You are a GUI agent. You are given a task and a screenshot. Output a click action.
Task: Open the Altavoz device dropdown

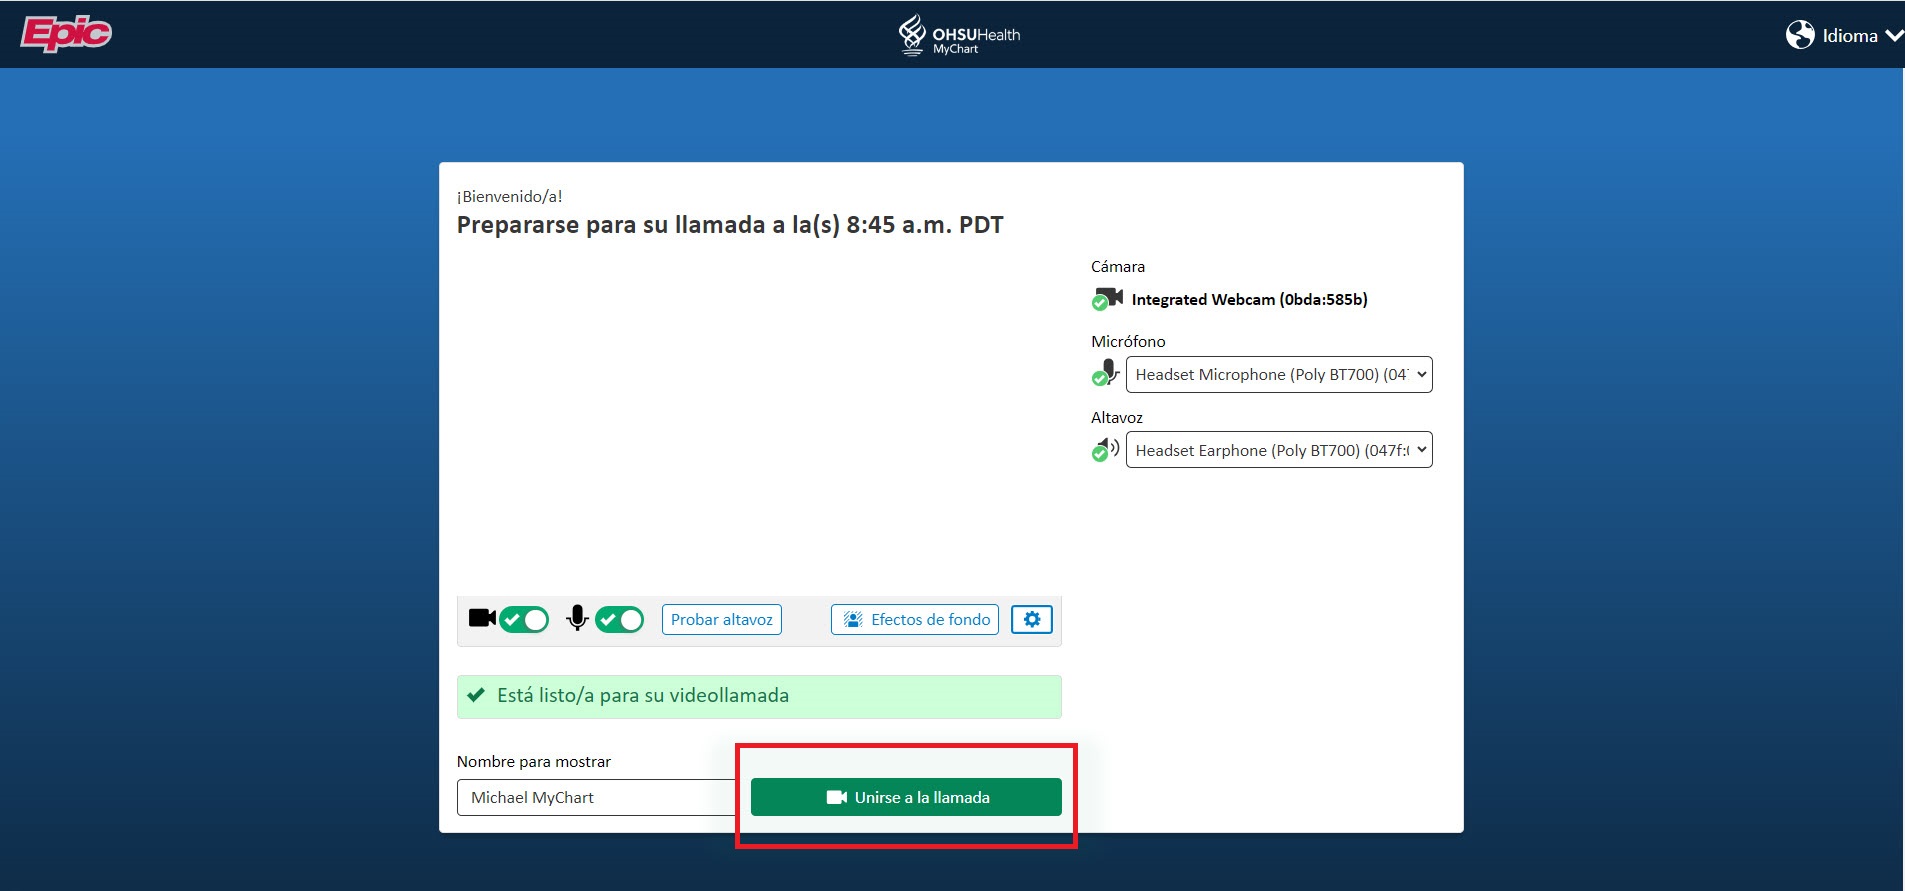tap(1278, 450)
